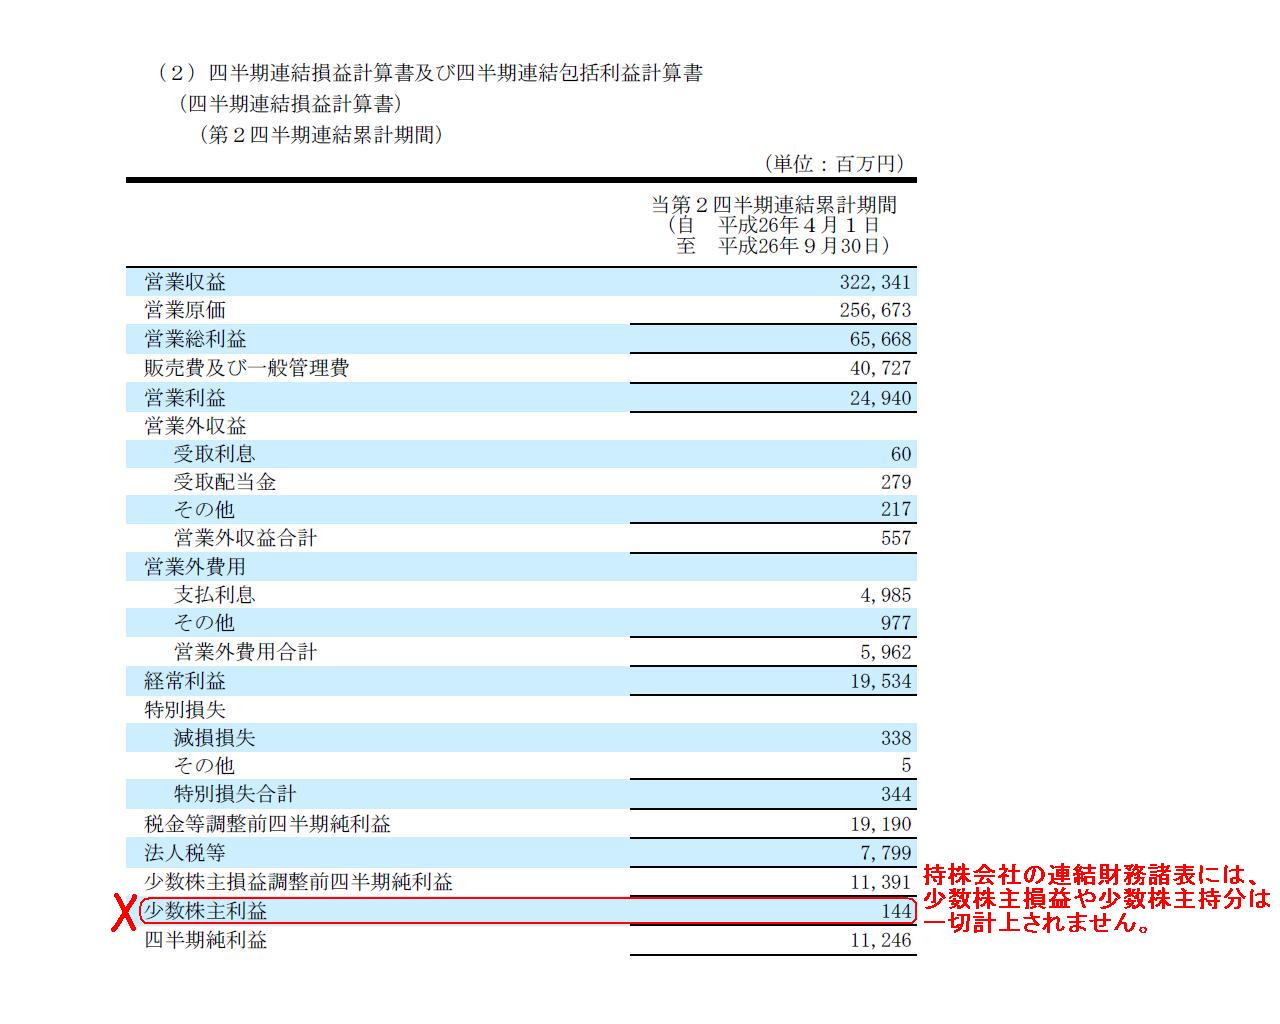Image resolution: width=1280 pixels, height=1024 pixels.
Task: Click the 営業外収益 section heading
Action: click(195, 426)
